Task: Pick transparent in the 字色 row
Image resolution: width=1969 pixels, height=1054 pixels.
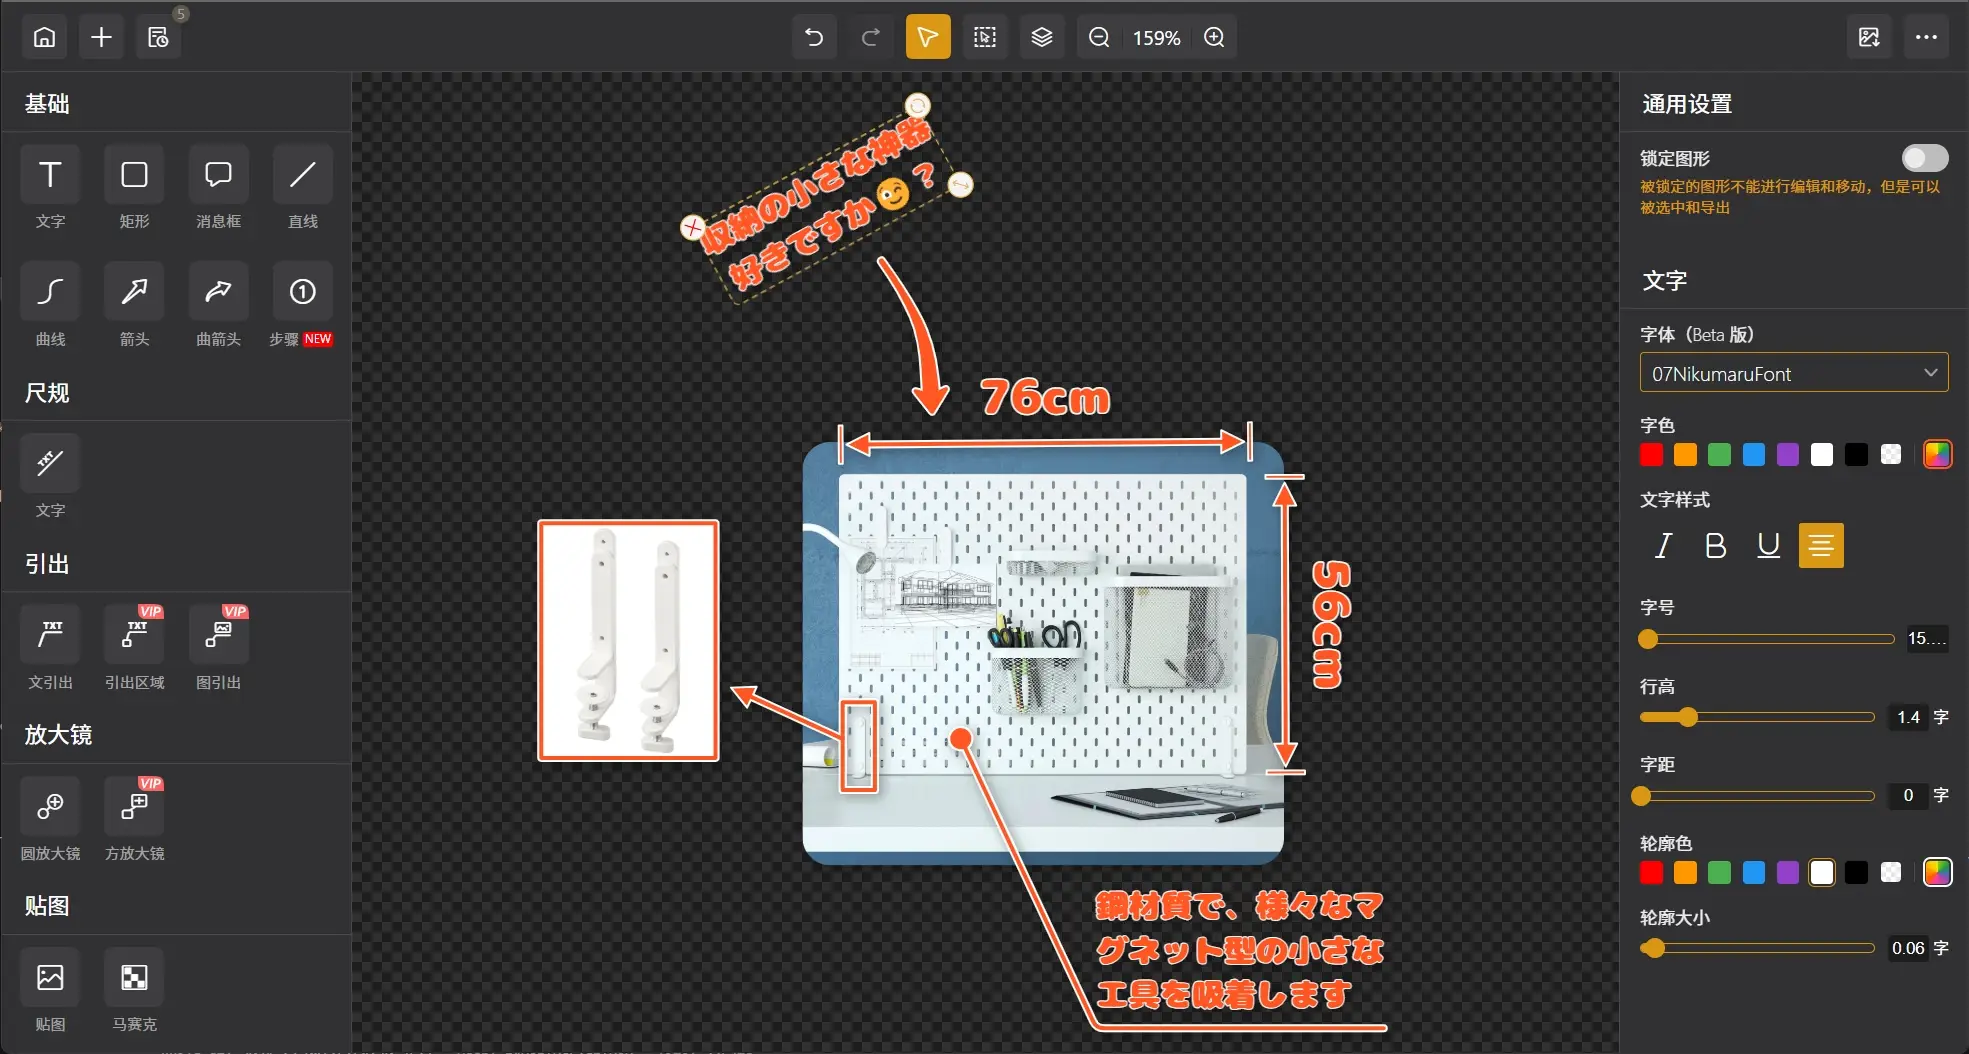Action: tap(1891, 455)
